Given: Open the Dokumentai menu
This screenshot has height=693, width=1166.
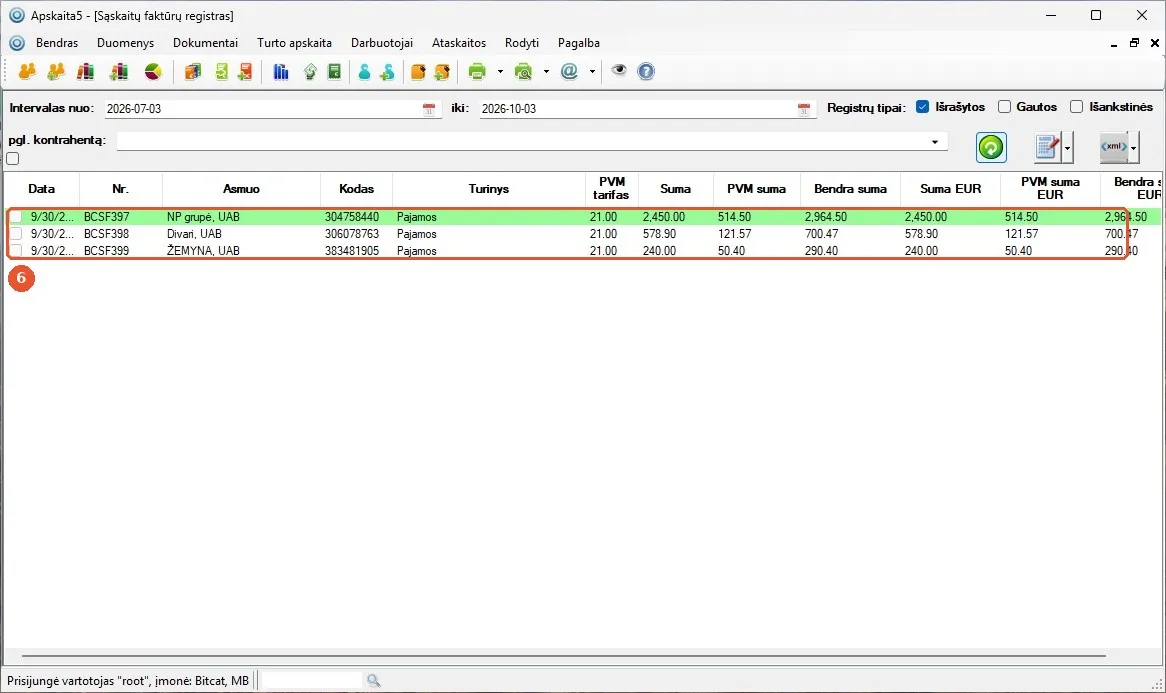Looking at the screenshot, I should pyautogui.click(x=205, y=43).
